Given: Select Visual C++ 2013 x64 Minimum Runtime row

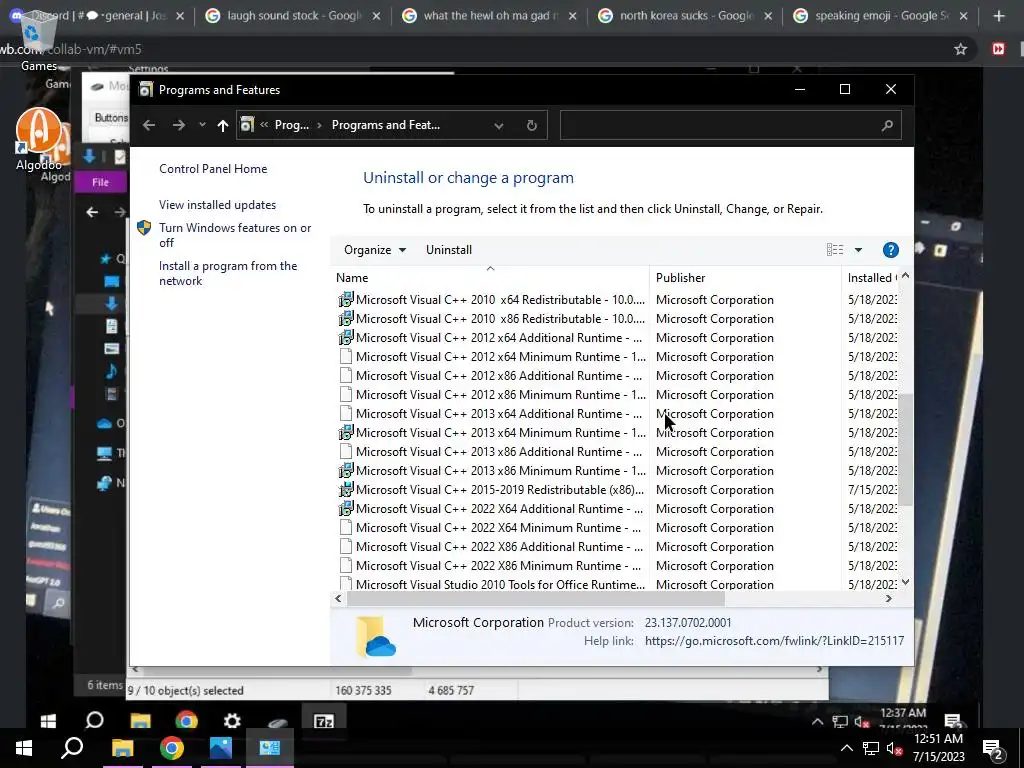Looking at the screenshot, I should click(616, 432).
